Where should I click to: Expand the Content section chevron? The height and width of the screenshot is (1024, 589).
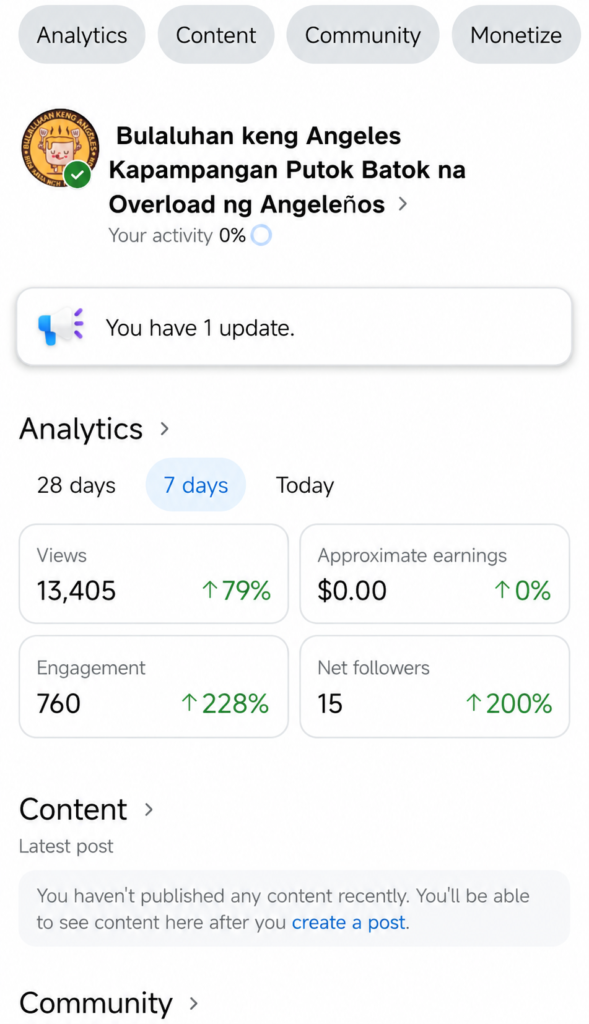click(x=149, y=810)
